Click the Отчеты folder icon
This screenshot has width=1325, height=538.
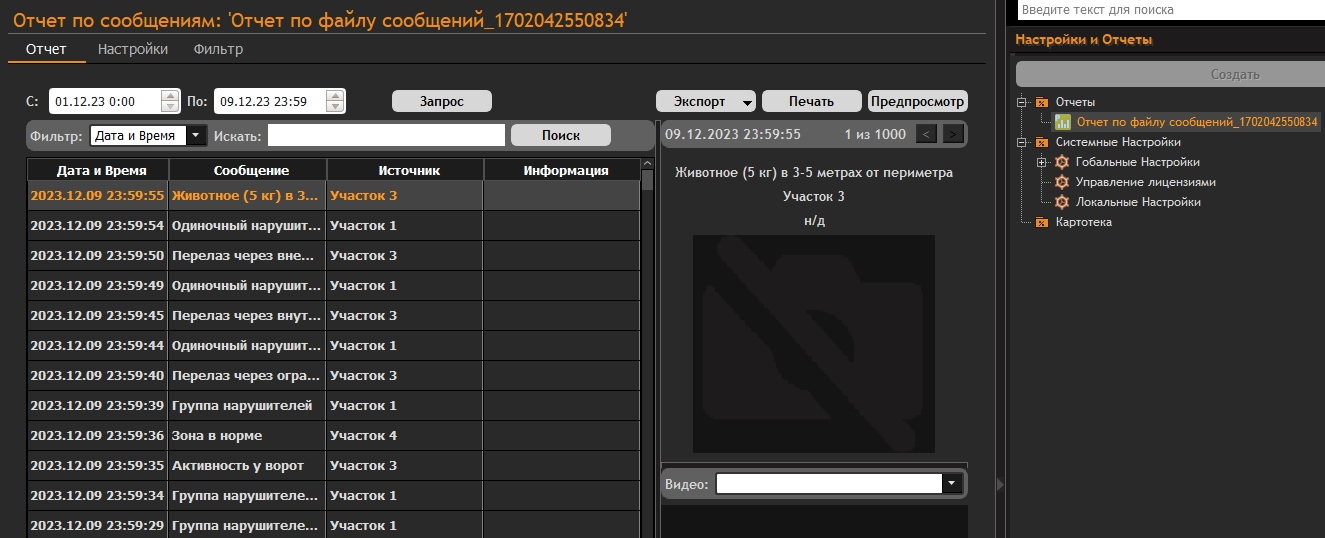(x=1042, y=102)
